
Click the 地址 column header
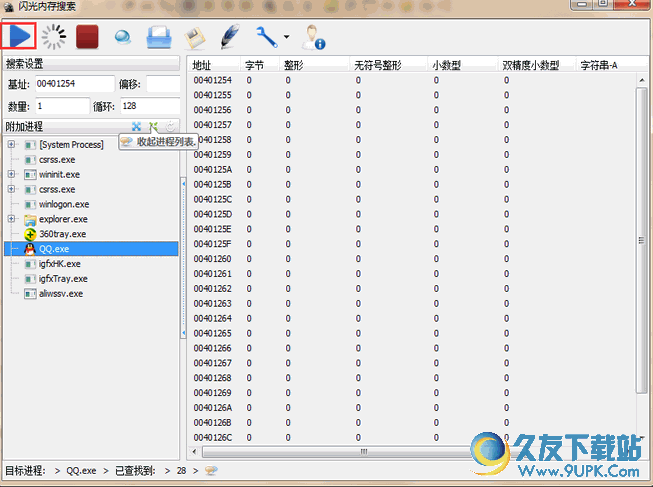coord(214,65)
